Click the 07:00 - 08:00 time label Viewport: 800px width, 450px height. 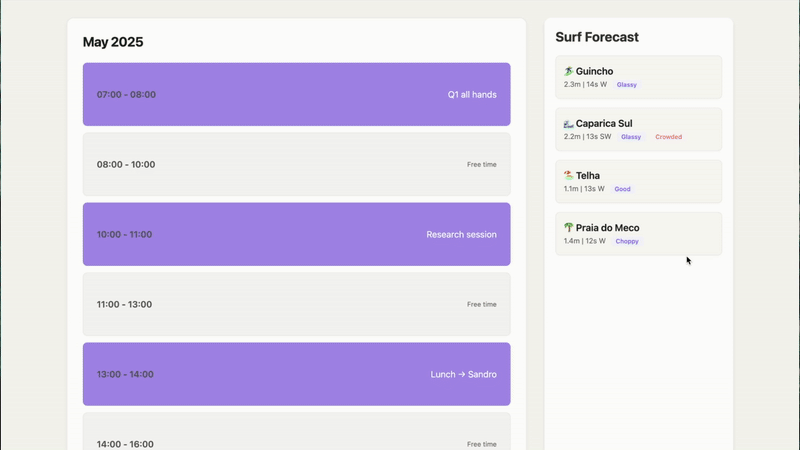click(126, 94)
